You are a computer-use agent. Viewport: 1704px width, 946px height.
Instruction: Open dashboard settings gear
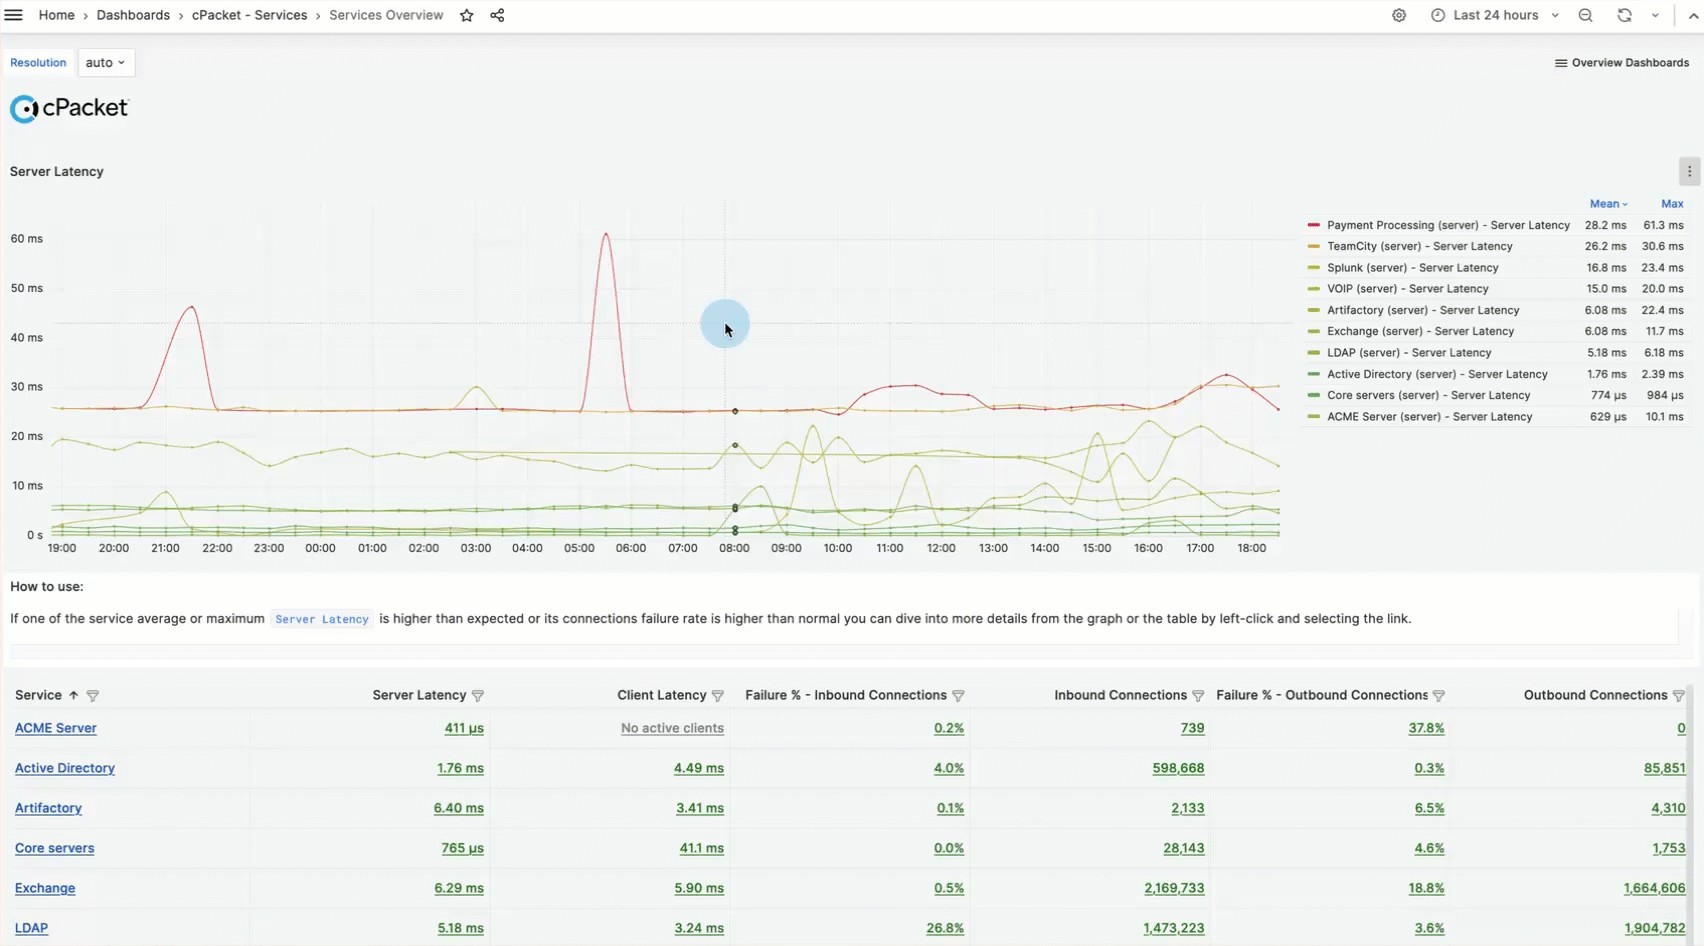pos(1399,15)
